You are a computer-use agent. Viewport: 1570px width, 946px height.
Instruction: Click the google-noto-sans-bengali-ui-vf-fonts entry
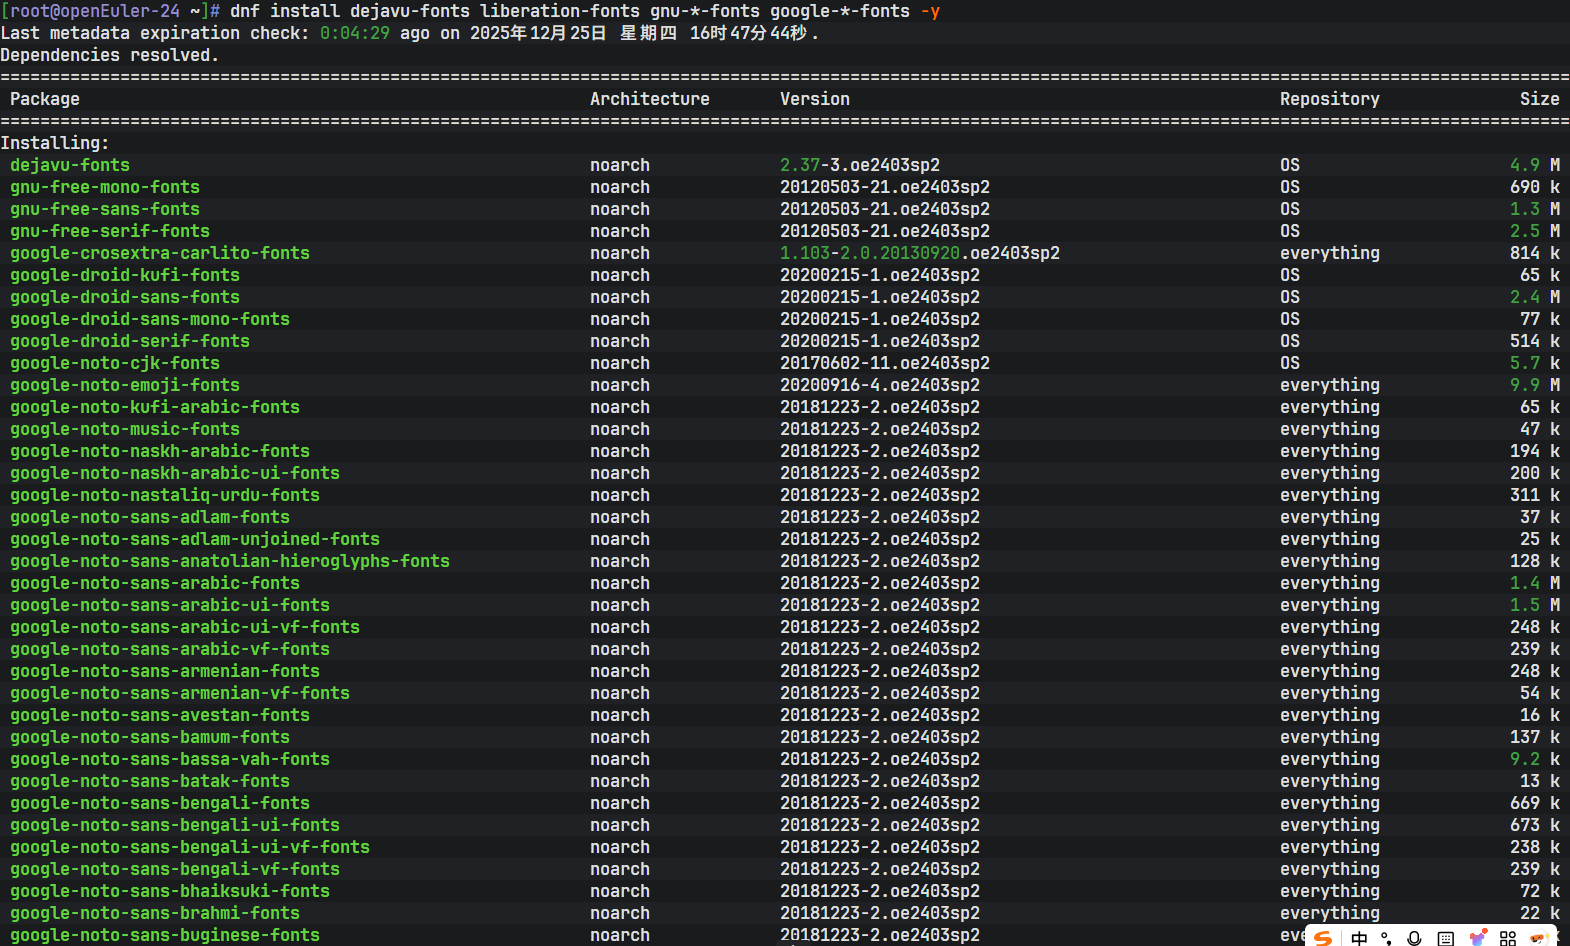[190, 847]
